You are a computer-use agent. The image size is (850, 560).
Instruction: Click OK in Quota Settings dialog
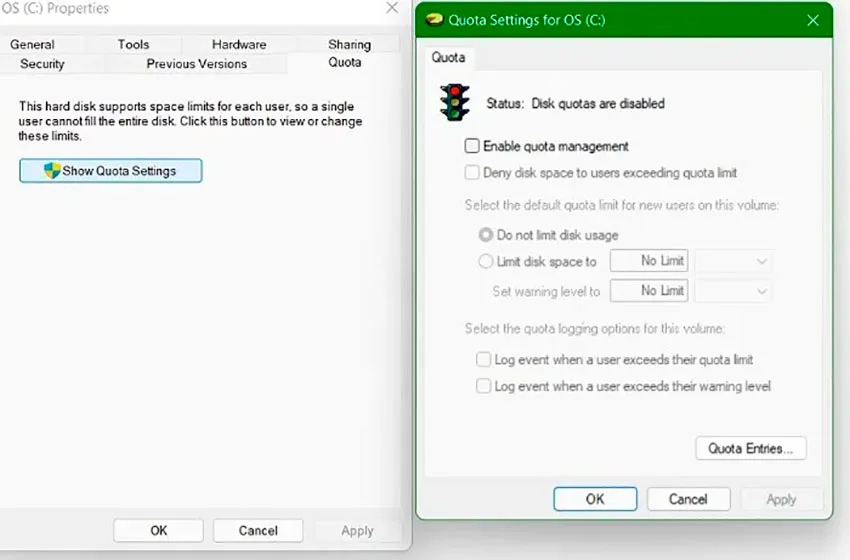click(x=595, y=499)
